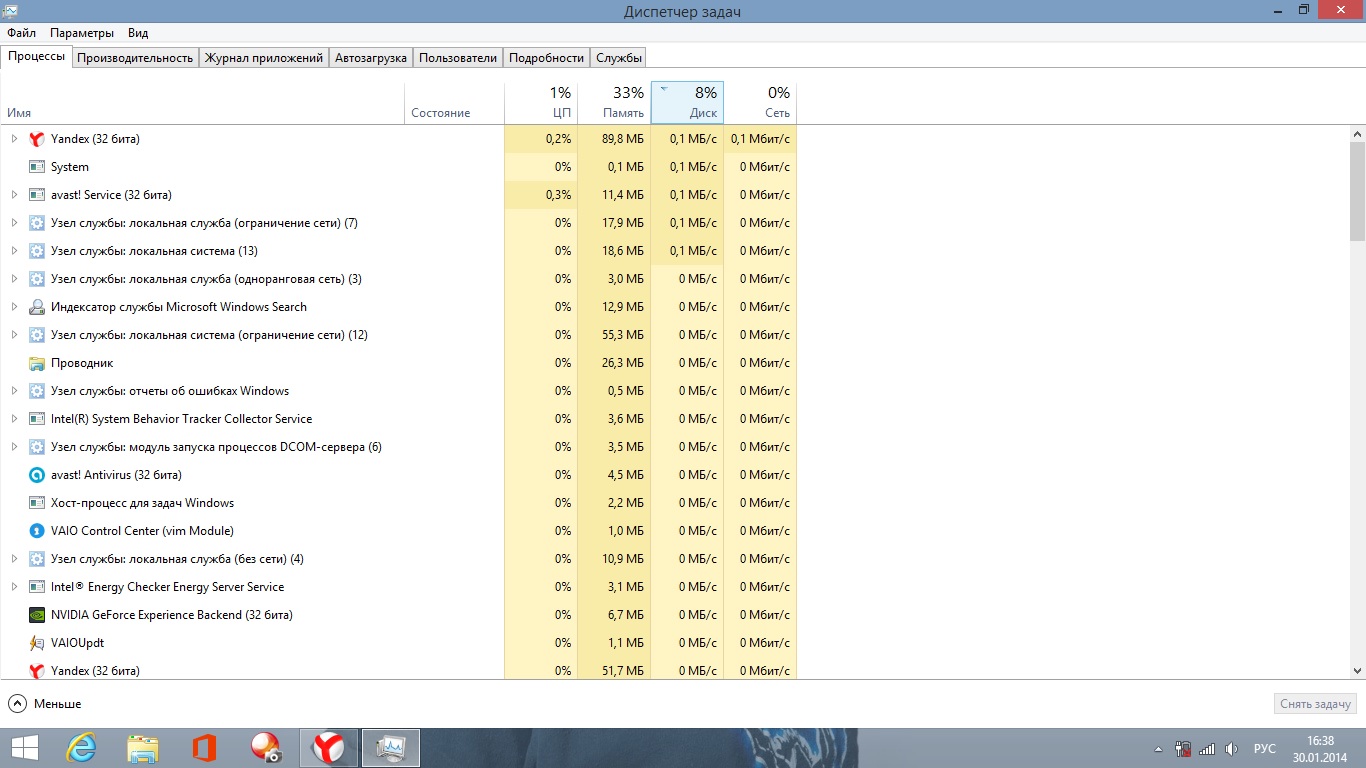Expand the first Yandex (32 бита) process group
The width and height of the screenshot is (1366, 768).
(x=14, y=139)
